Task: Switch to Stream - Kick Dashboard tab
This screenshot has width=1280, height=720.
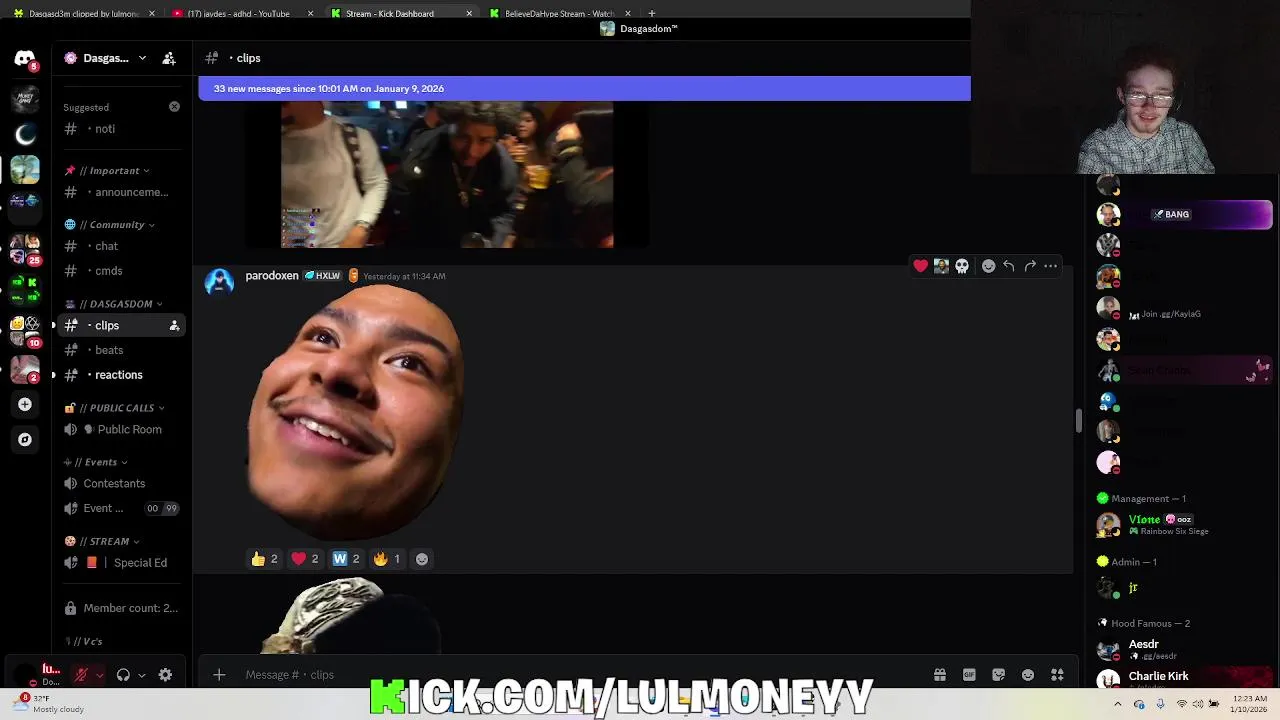Action: pyautogui.click(x=400, y=13)
